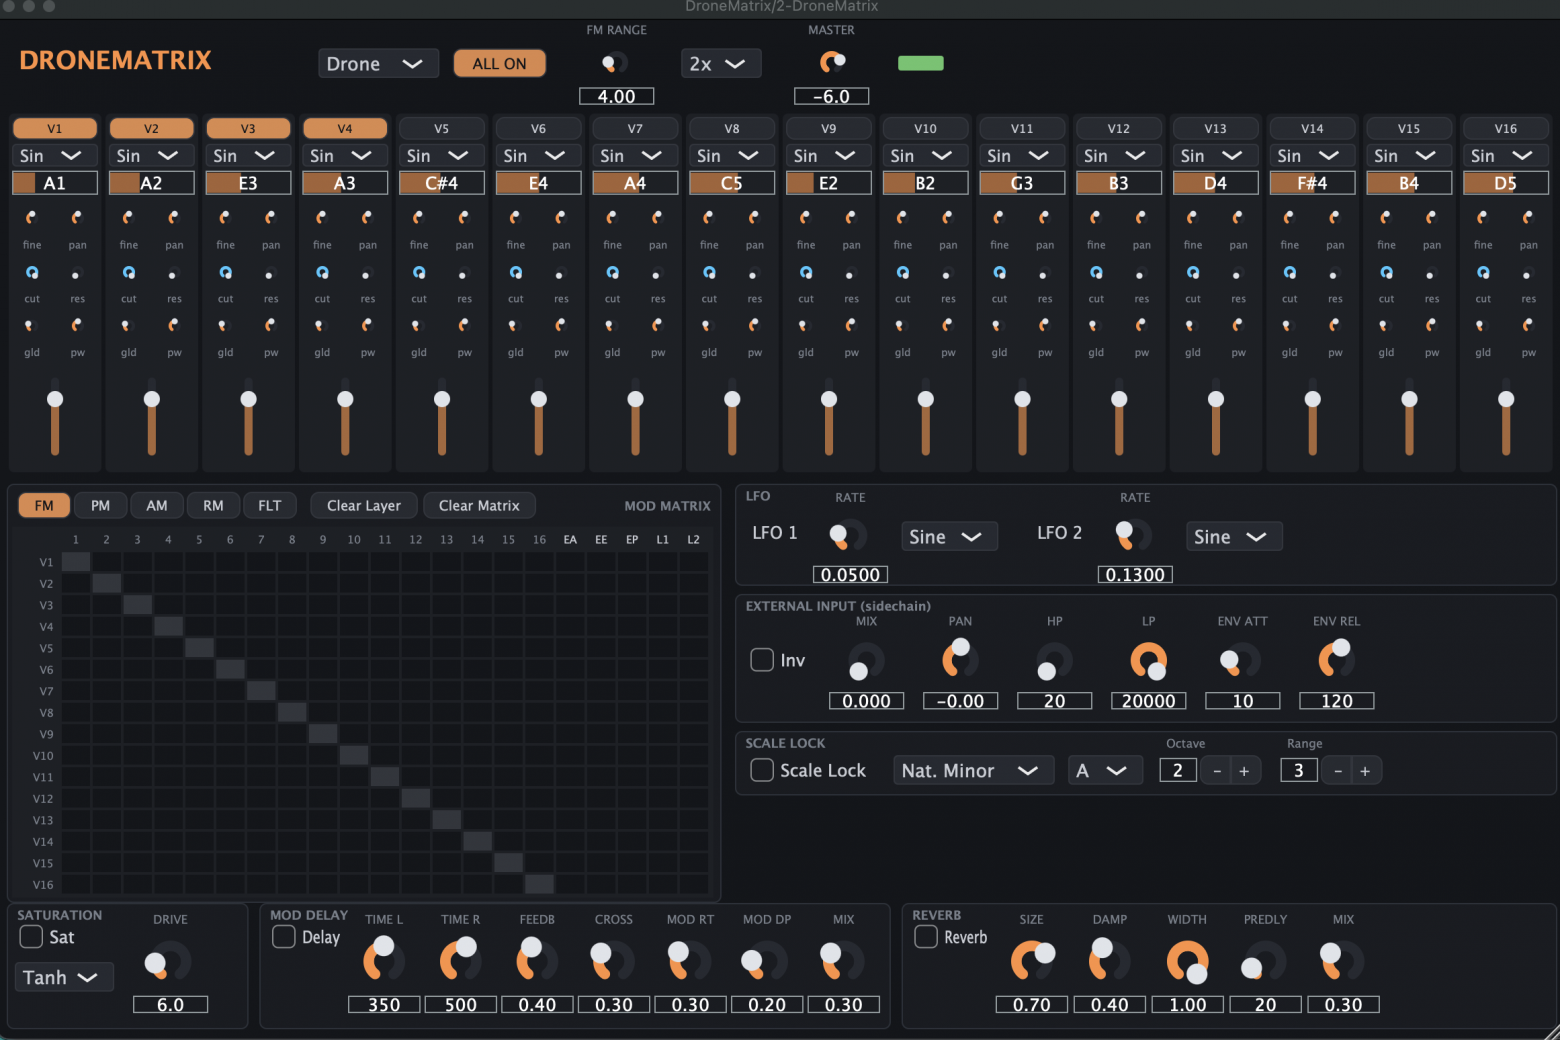
Task: Click the delay CROSS knob
Action: [x=612, y=961]
